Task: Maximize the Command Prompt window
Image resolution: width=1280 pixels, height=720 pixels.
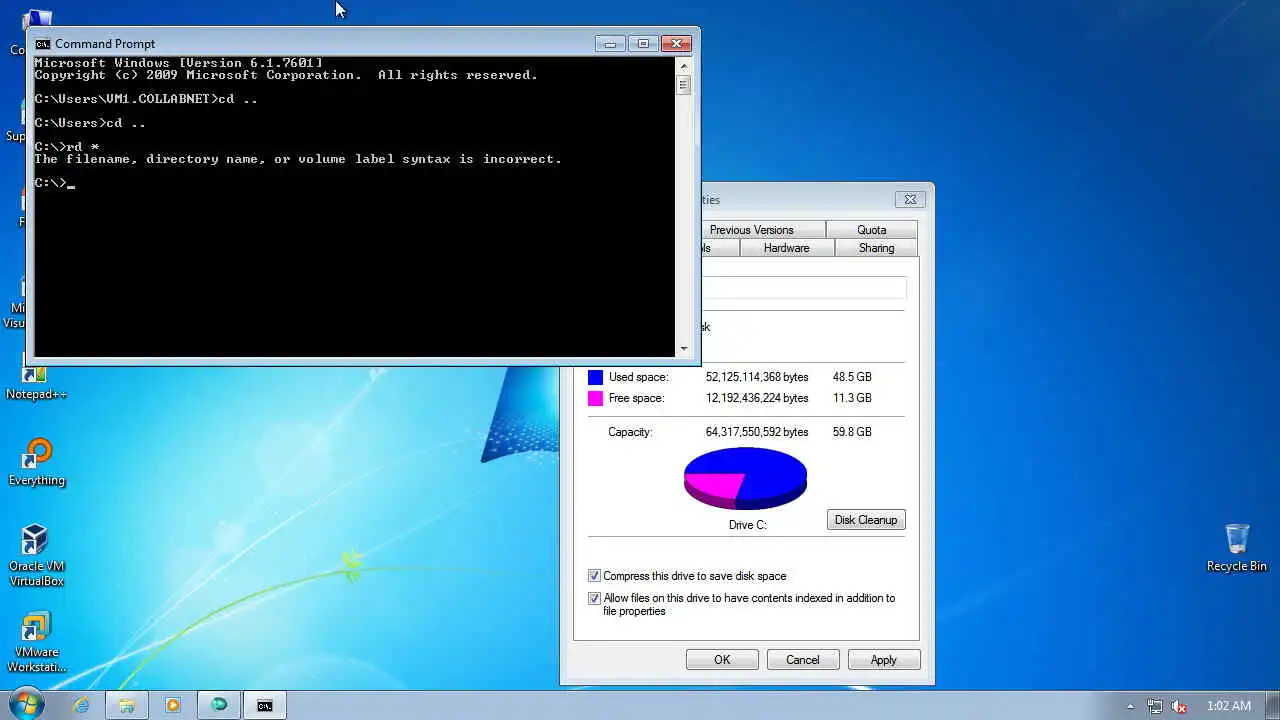Action: 643,44
